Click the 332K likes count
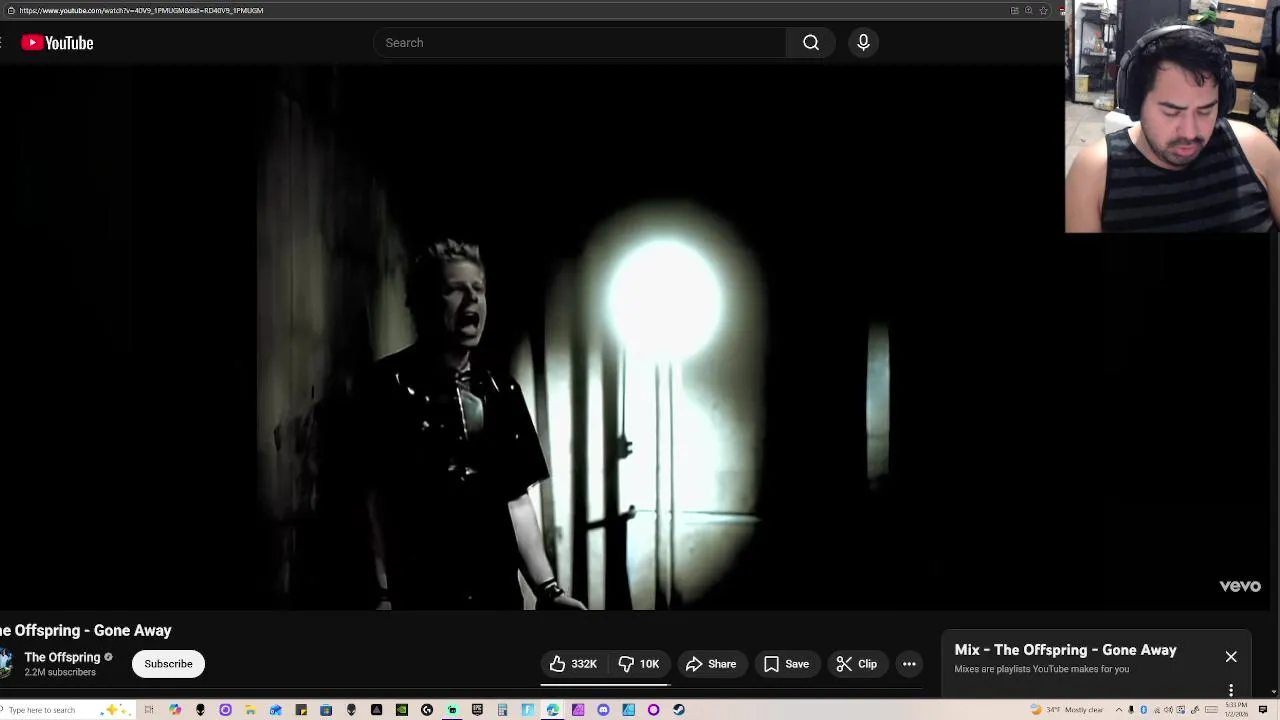 click(584, 664)
